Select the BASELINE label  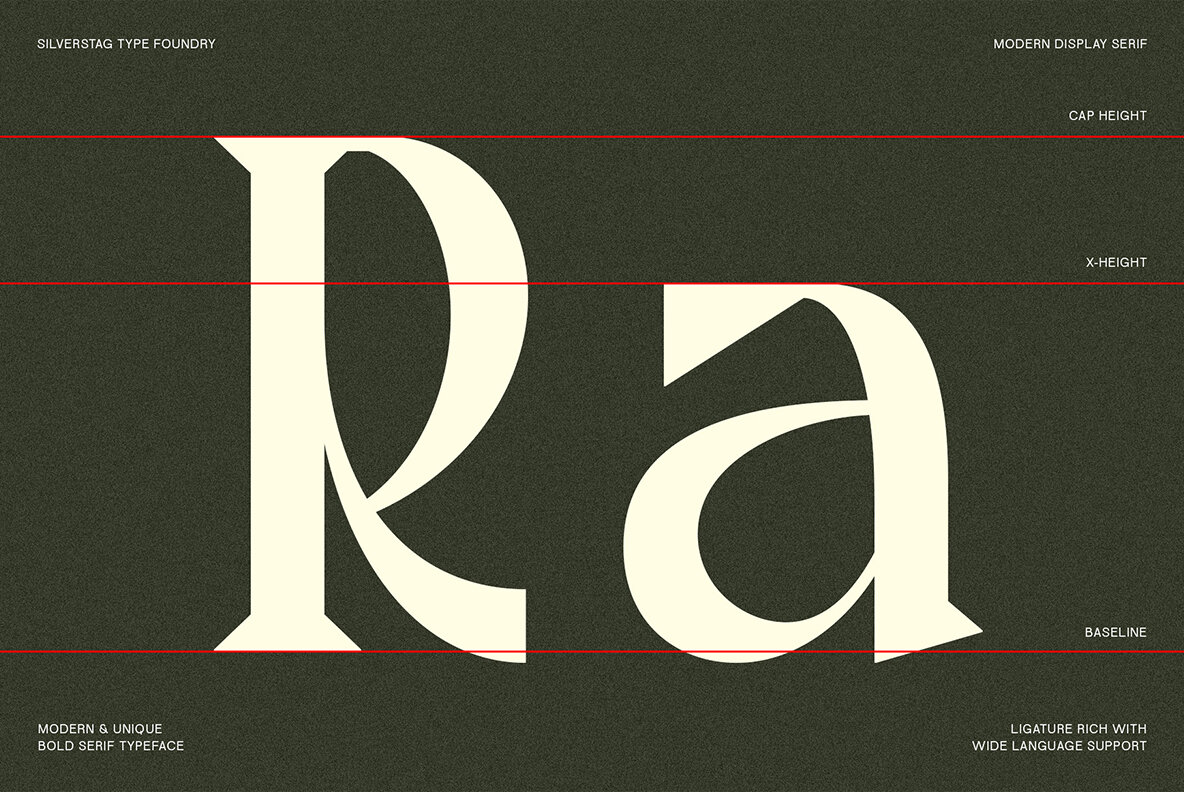click(x=1115, y=633)
